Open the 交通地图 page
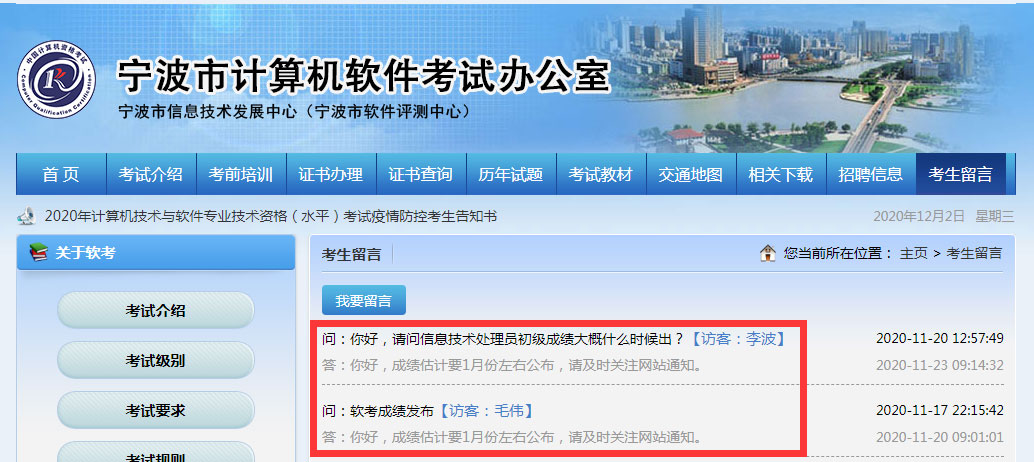Image resolution: width=1034 pixels, height=462 pixels. coord(691,174)
